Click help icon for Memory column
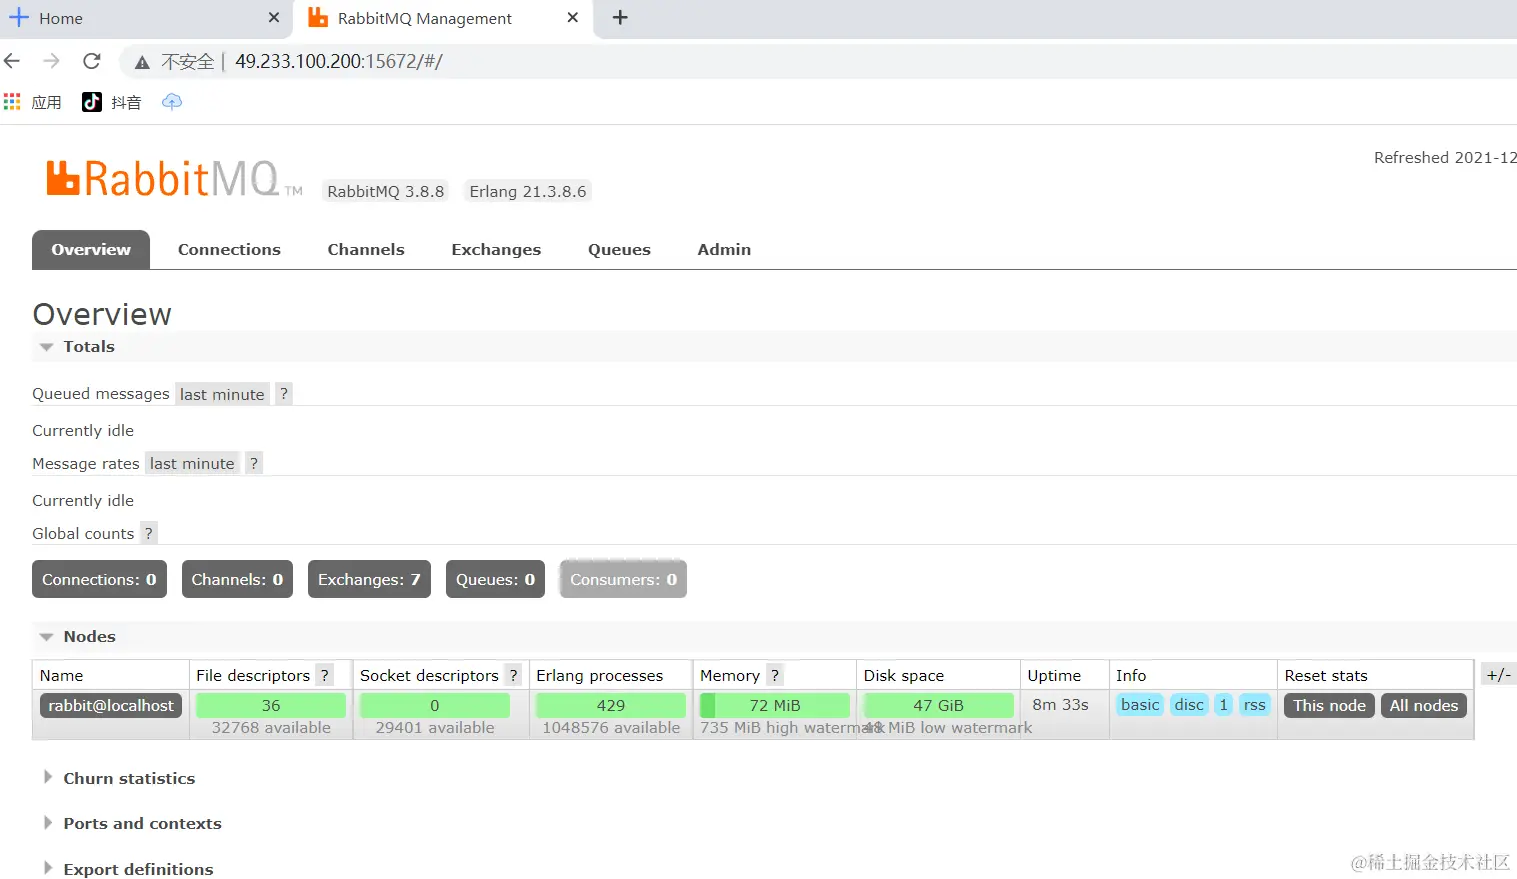Screen dimensions: 1517x879 [775, 675]
